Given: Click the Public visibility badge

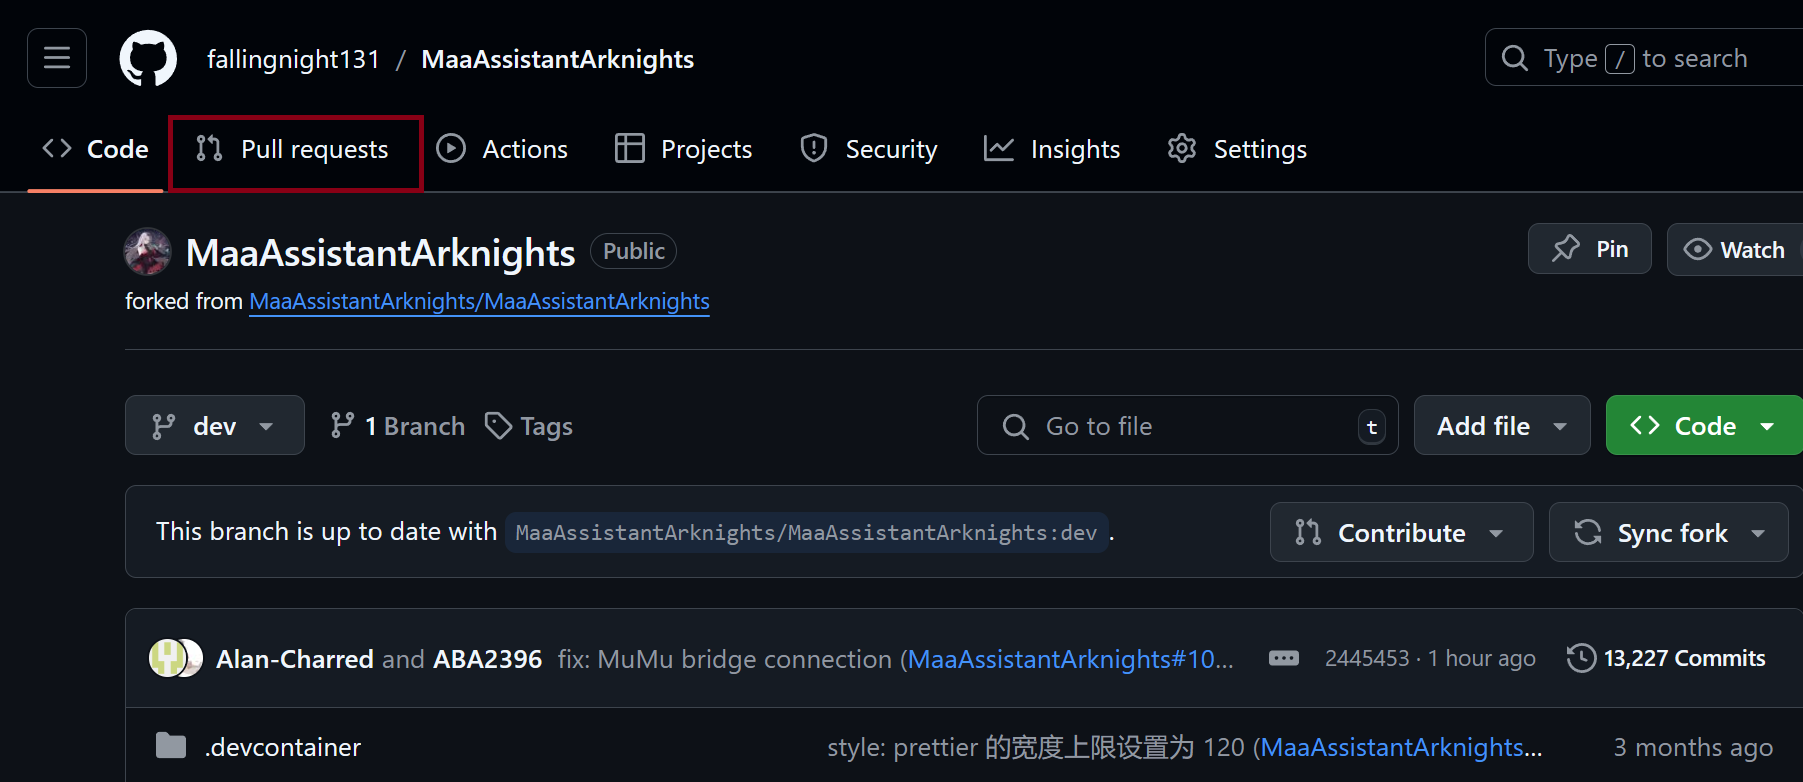Looking at the screenshot, I should [633, 251].
